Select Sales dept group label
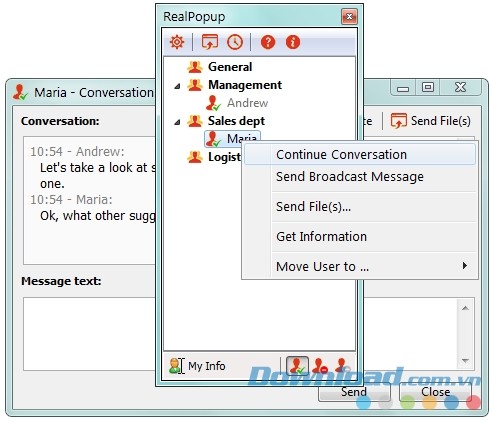This screenshot has height=422, width=493. (236, 121)
